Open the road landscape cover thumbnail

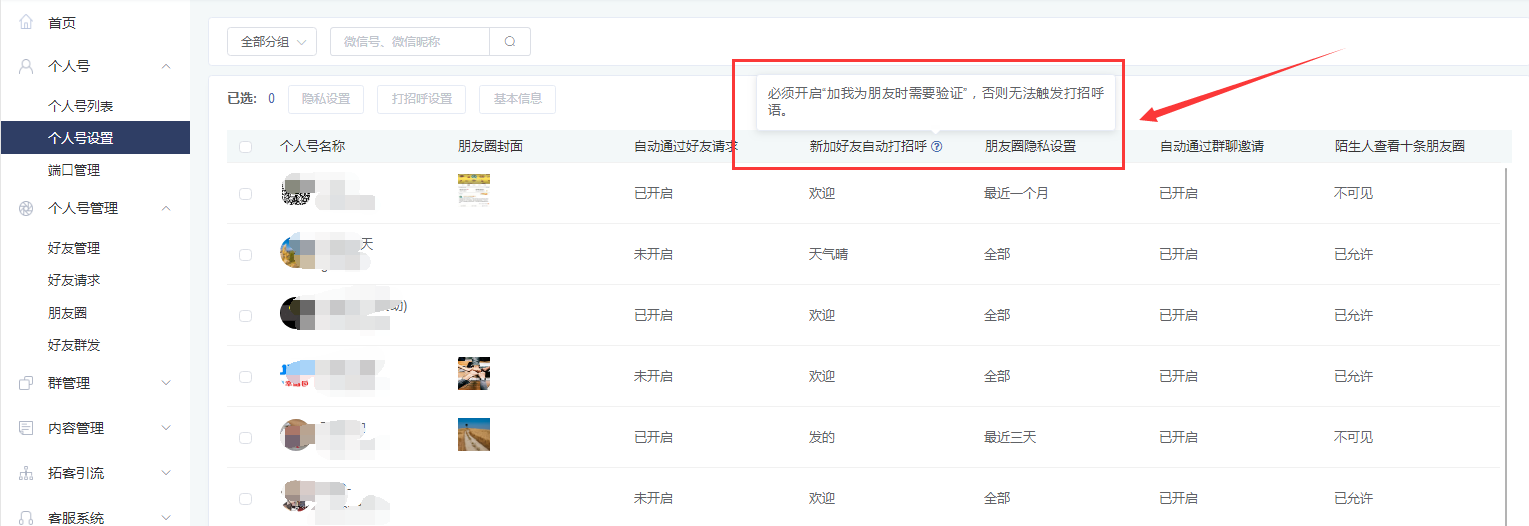tap(474, 434)
